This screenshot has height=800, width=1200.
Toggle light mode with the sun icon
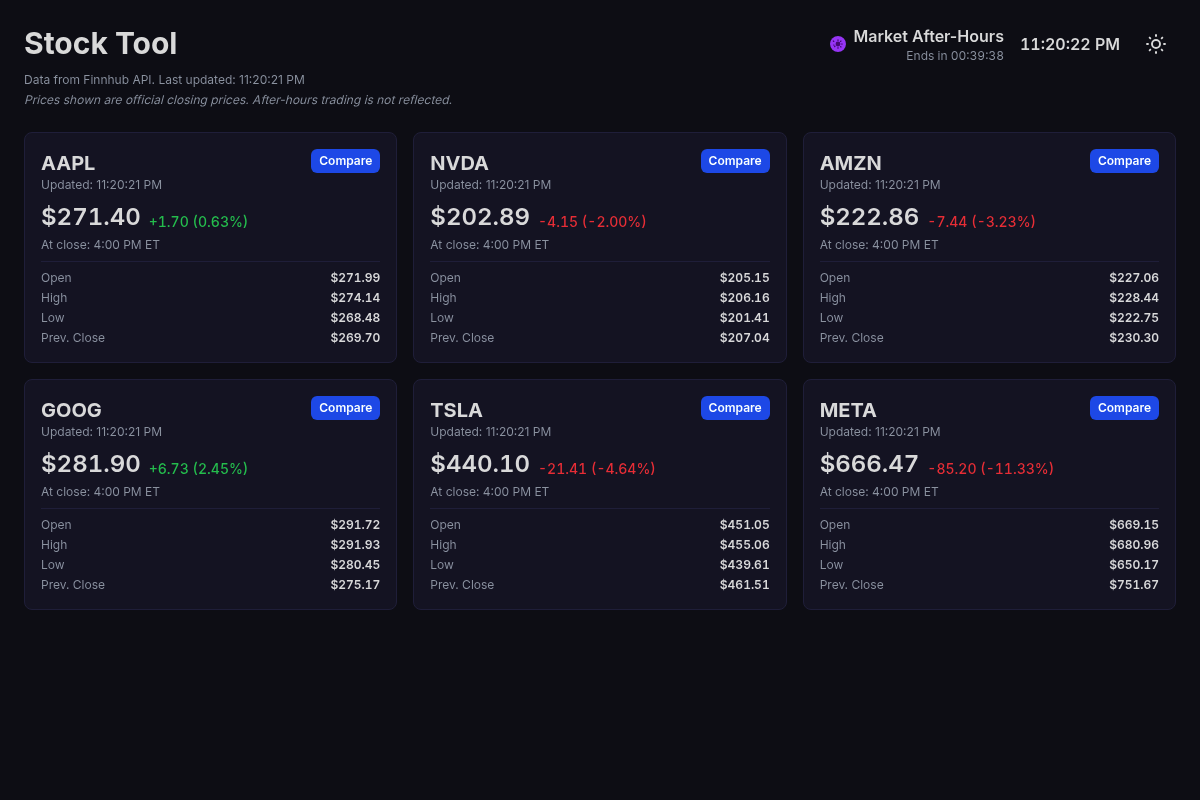[1155, 44]
